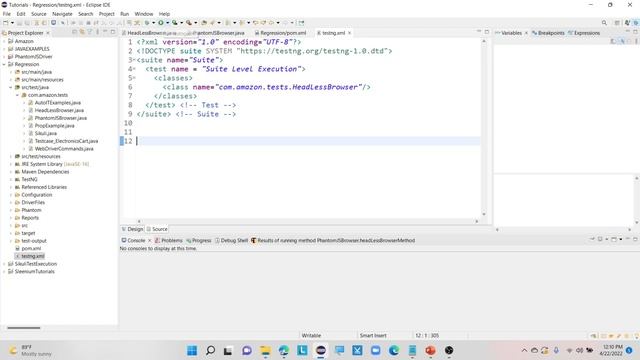This screenshot has height=360, width=640.
Task: Expand the Maven Dependencies node
Action: 11,172
